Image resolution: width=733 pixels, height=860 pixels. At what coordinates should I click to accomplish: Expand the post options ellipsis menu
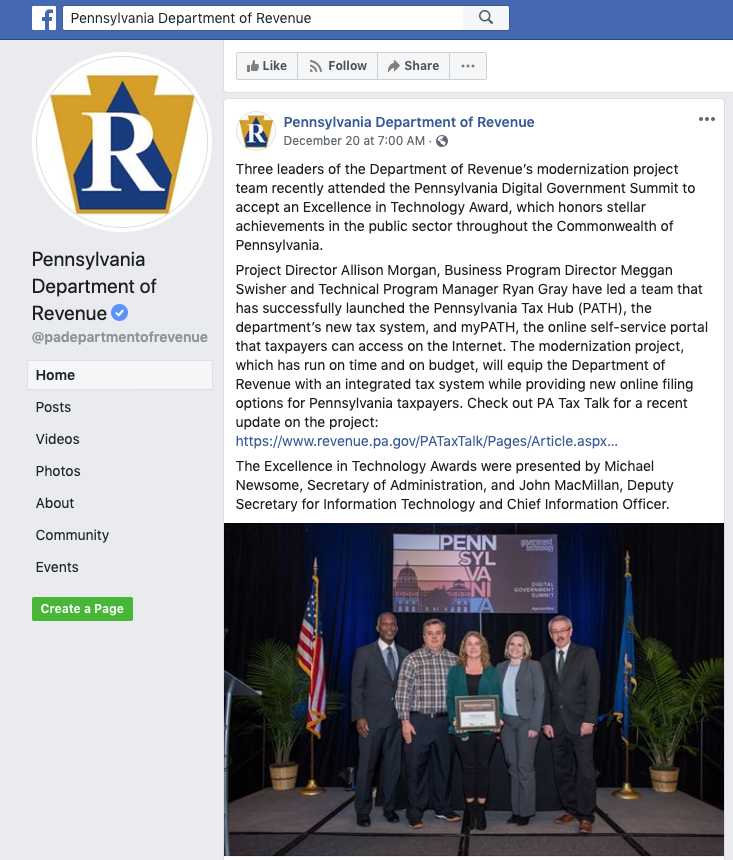coord(707,119)
